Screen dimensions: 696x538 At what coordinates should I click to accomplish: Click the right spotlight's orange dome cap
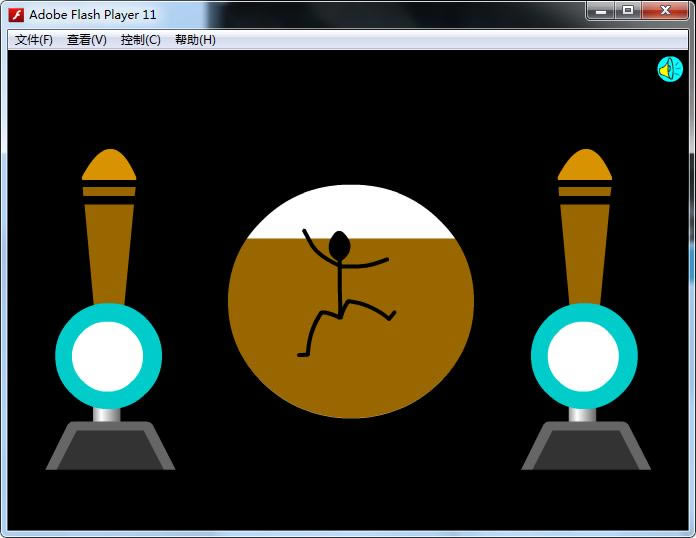(x=585, y=165)
